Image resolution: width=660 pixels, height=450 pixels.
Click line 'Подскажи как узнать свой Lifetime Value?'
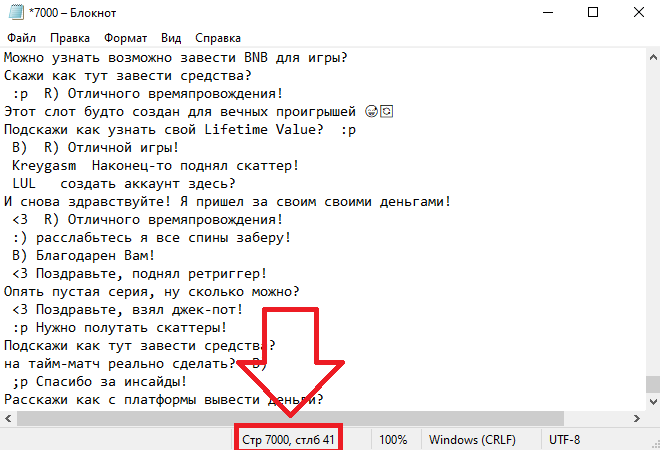pos(180,130)
